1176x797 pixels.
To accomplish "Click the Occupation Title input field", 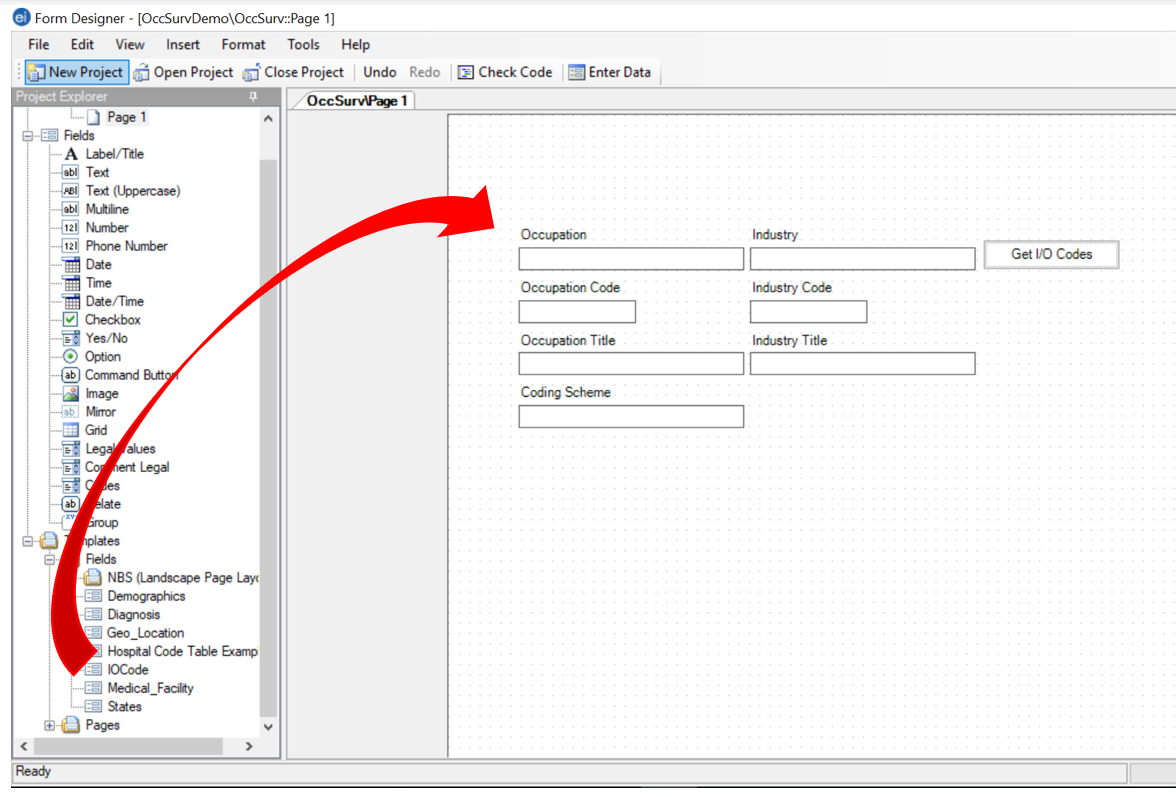I will point(631,364).
